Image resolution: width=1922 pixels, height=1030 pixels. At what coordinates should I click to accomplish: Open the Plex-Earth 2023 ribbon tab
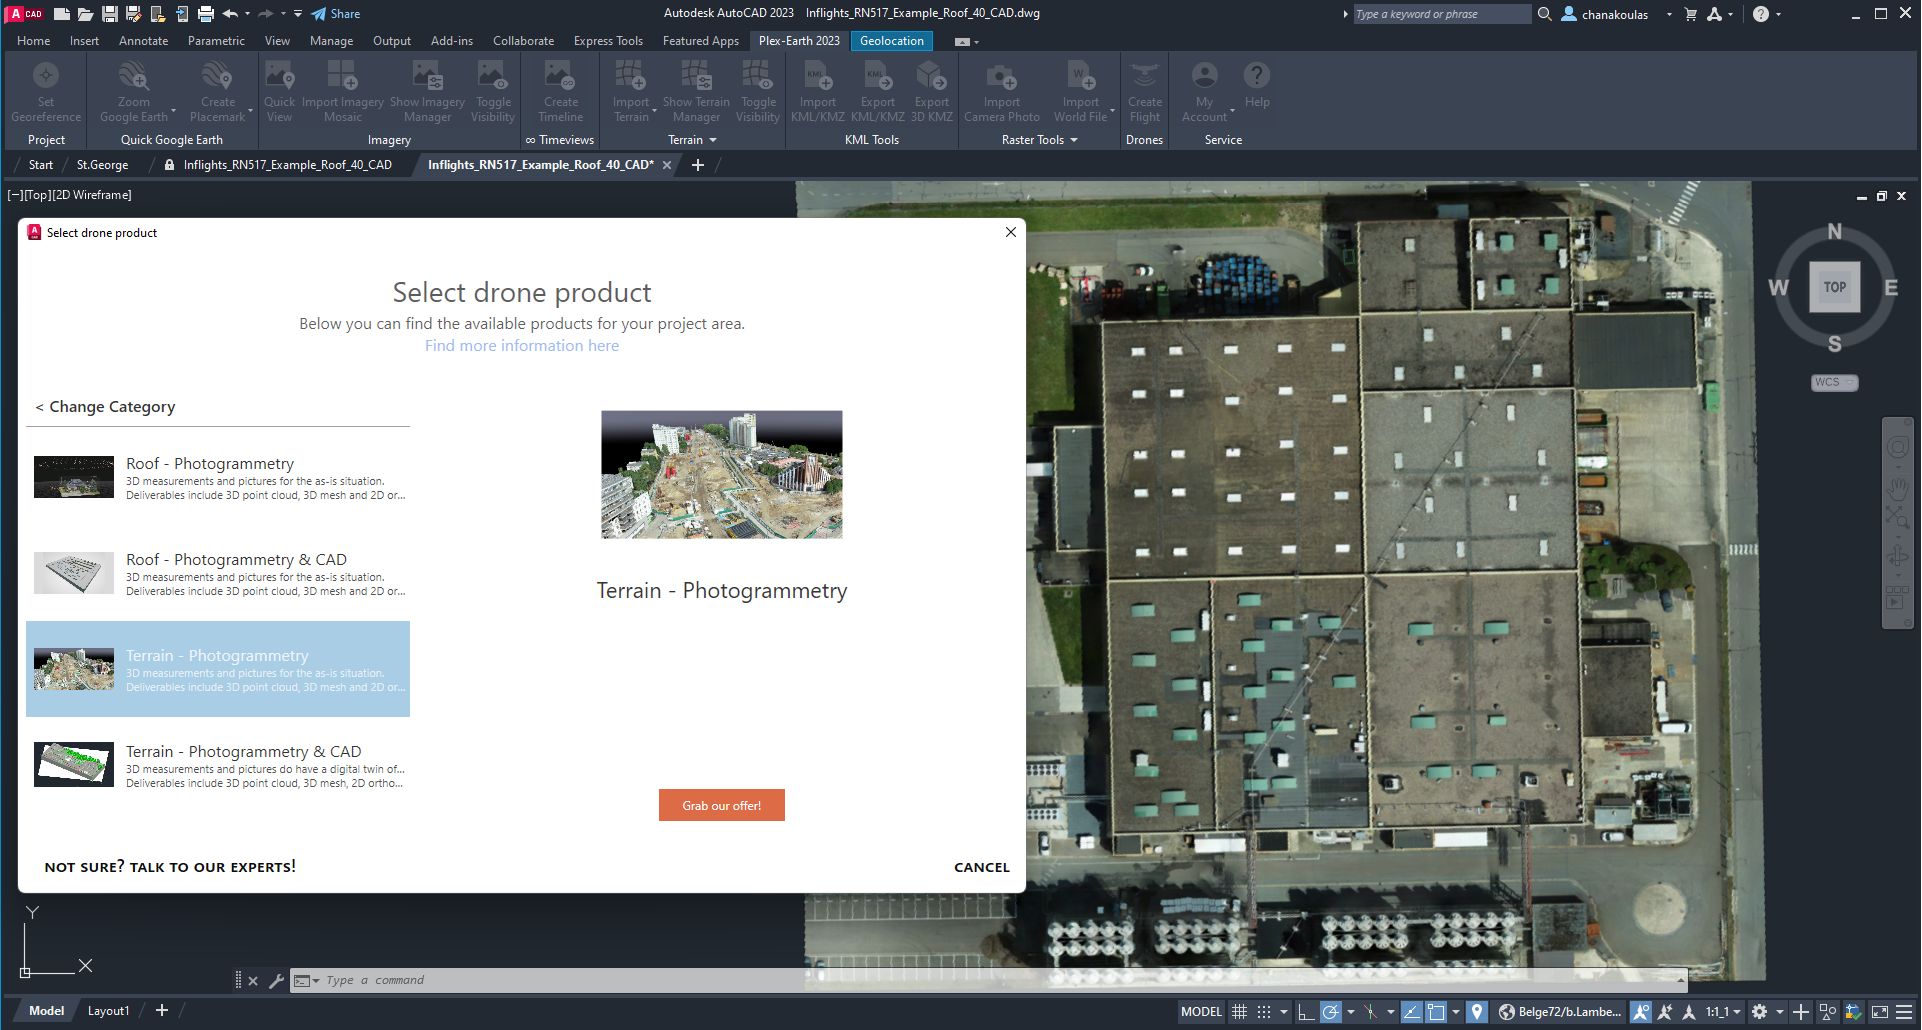pyautogui.click(x=799, y=41)
